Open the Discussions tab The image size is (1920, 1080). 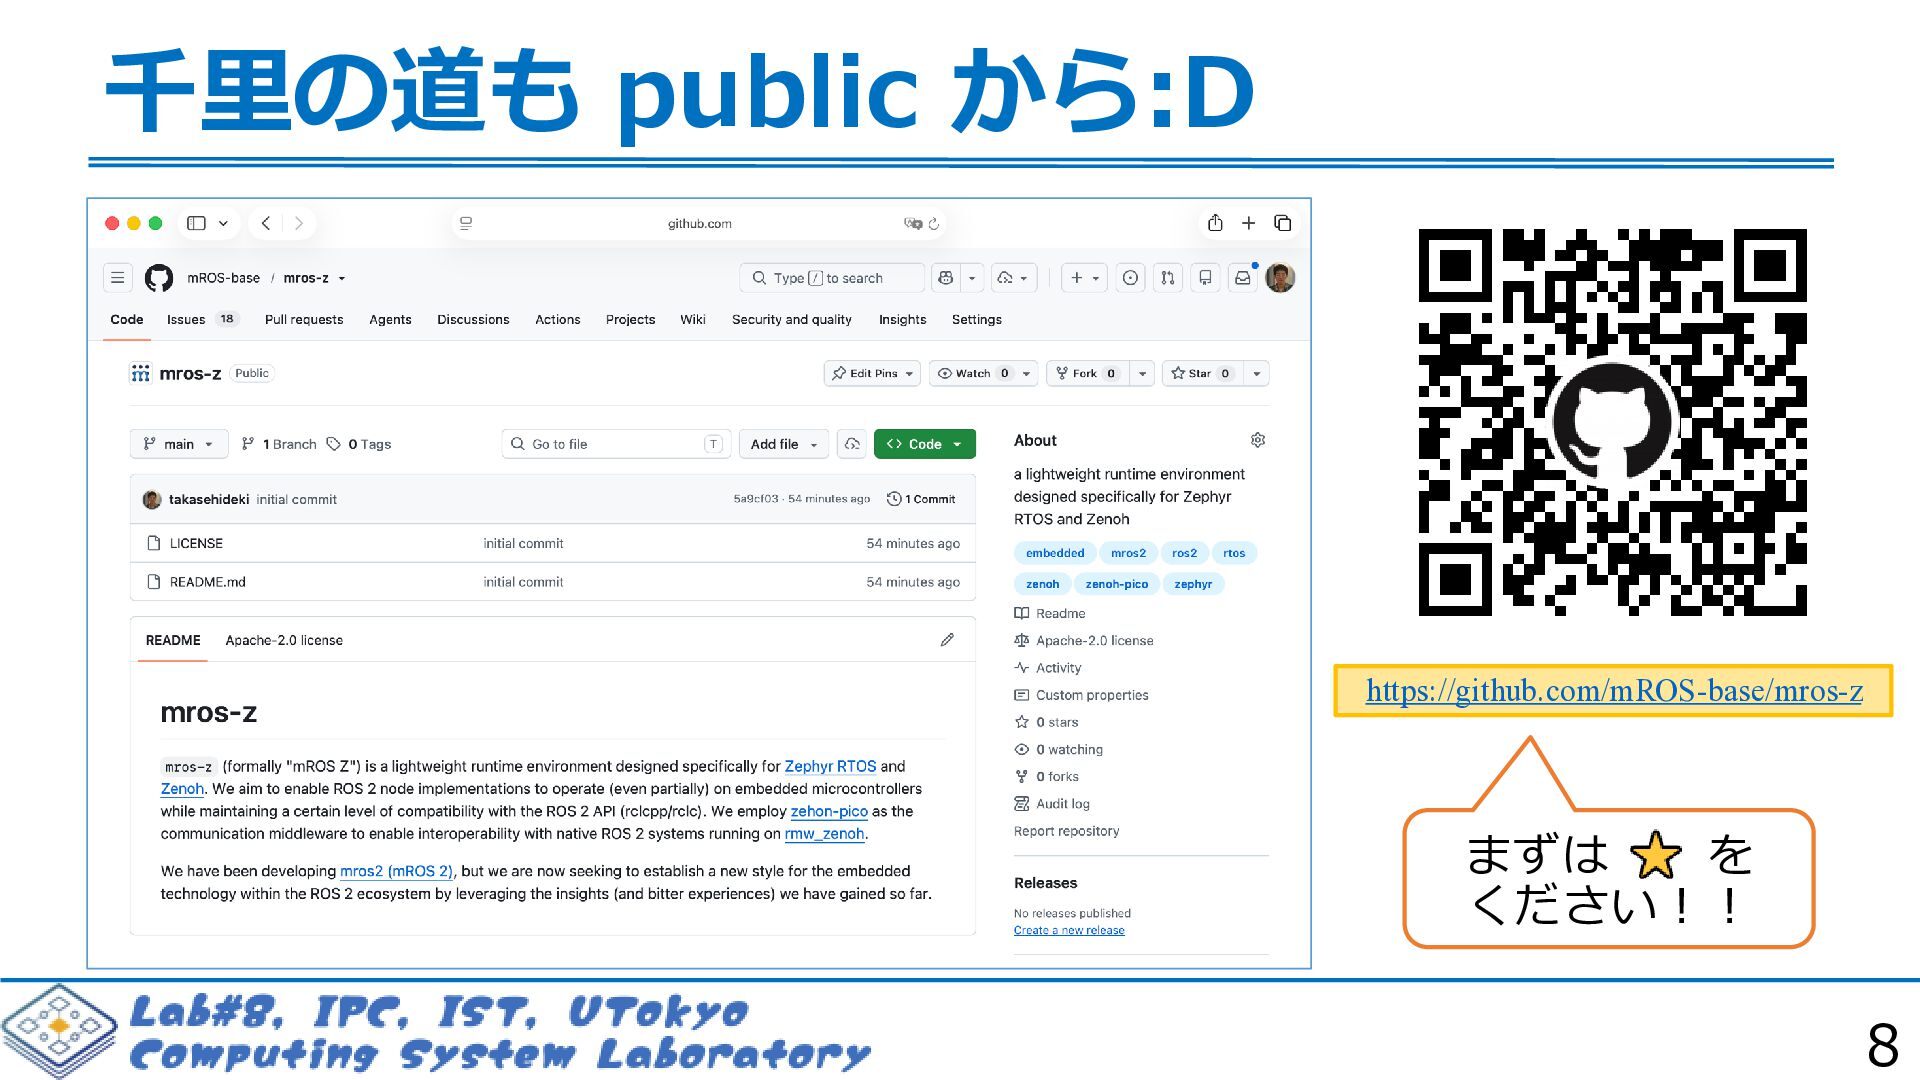(473, 319)
